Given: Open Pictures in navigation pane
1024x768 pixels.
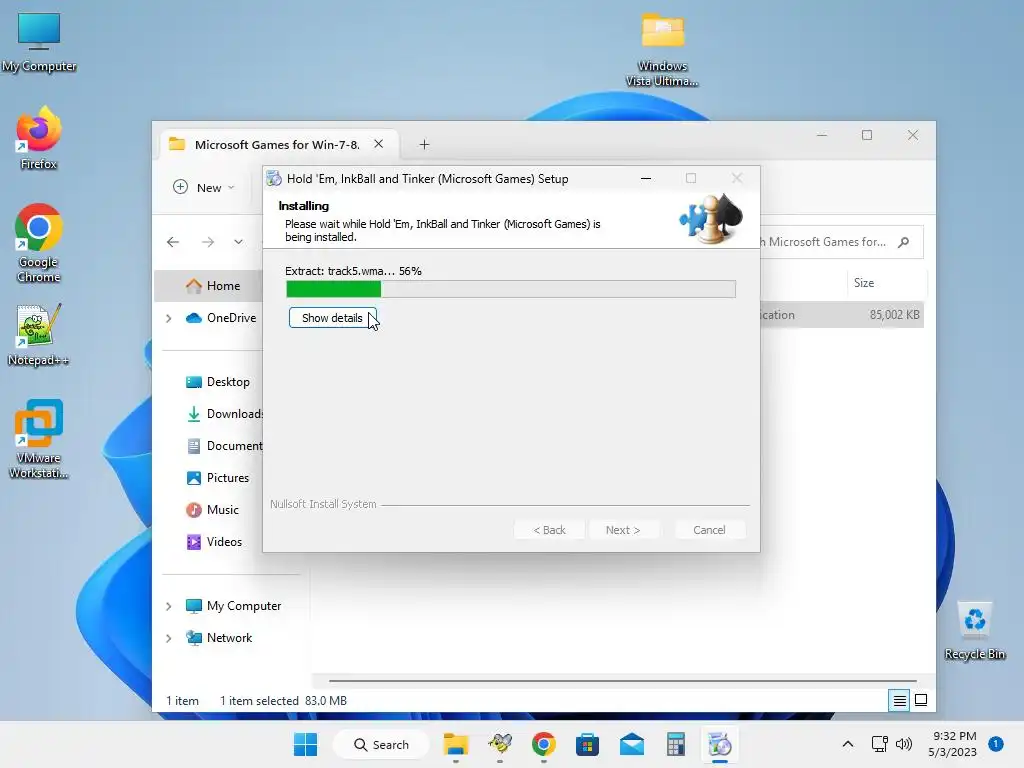Looking at the screenshot, I should 217,478.
